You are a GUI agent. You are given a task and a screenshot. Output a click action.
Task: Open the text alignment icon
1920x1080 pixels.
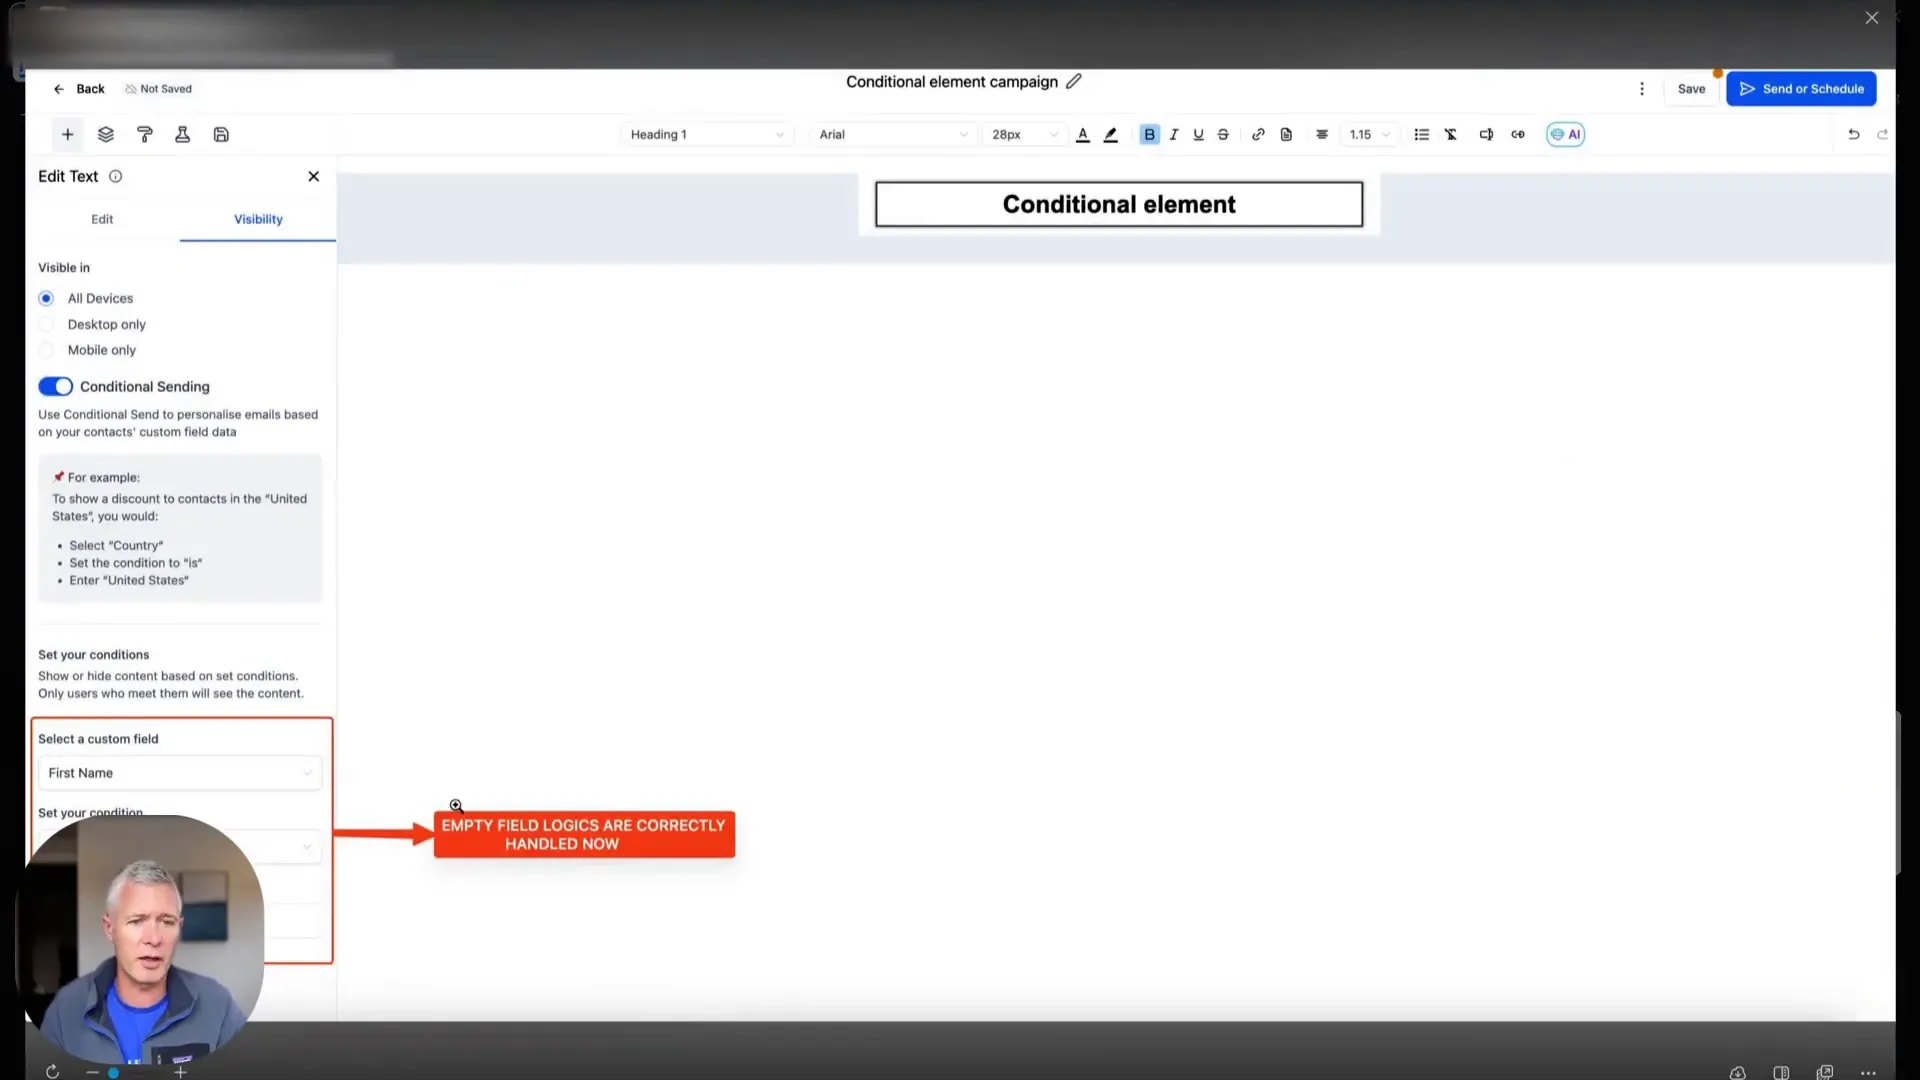point(1322,134)
